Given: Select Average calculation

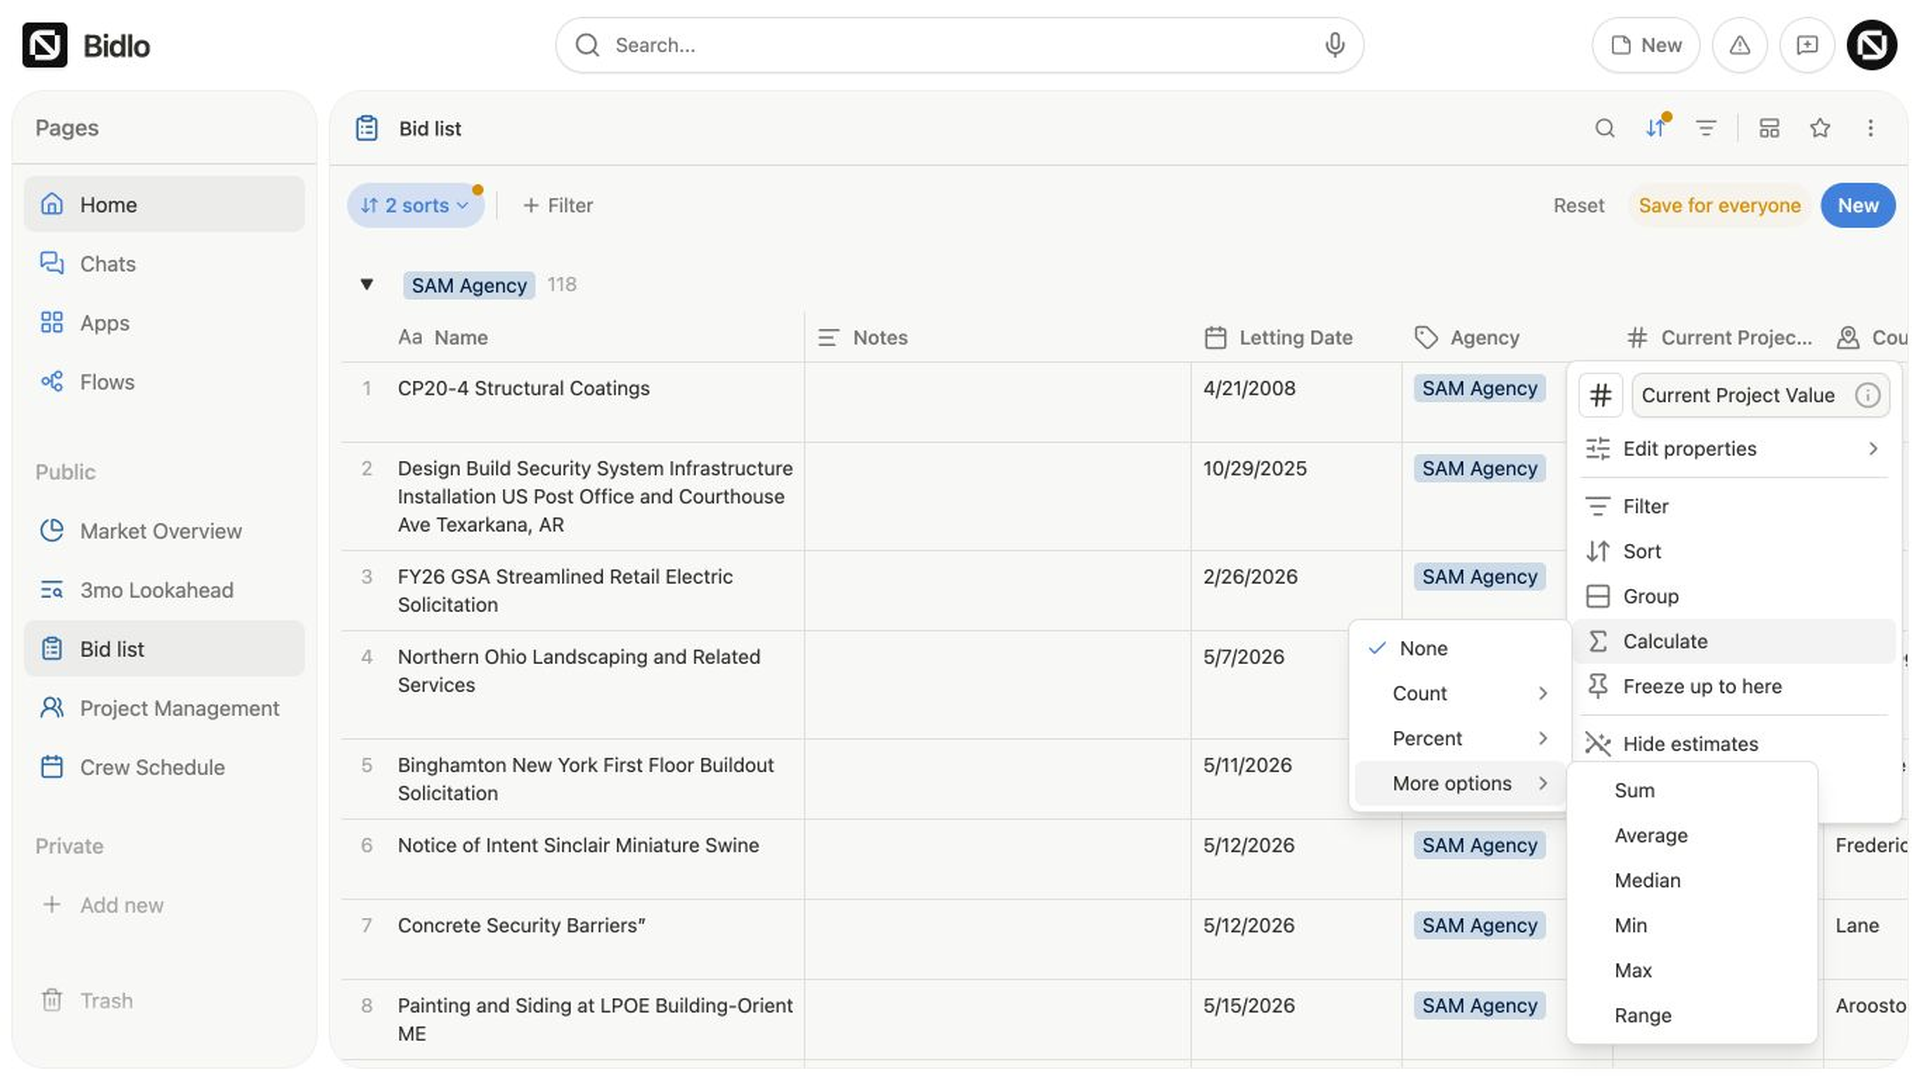Looking at the screenshot, I should [1691, 835].
